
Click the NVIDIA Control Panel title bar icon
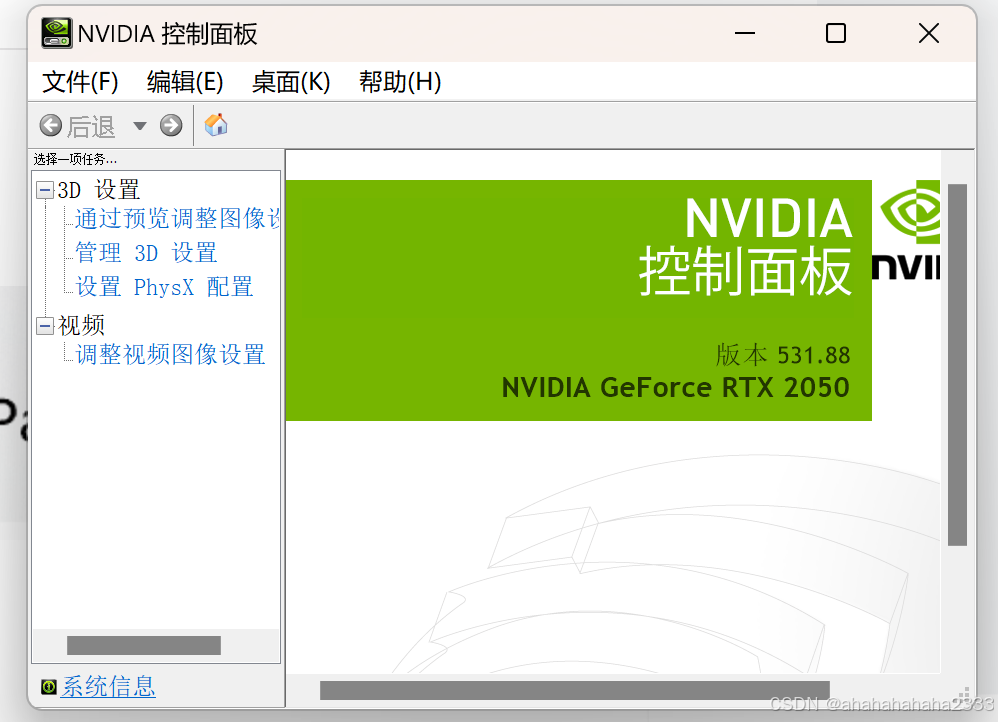(x=57, y=33)
